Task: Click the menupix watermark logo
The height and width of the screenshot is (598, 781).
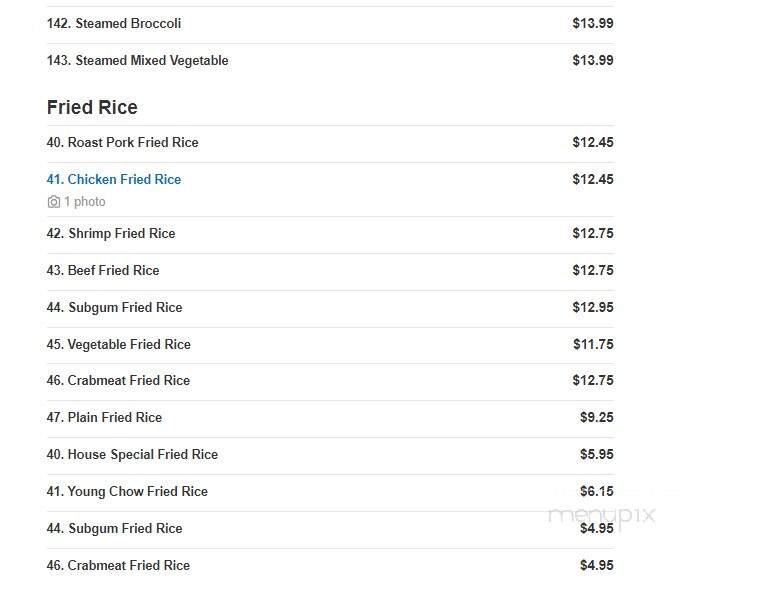Action: click(602, 515)
